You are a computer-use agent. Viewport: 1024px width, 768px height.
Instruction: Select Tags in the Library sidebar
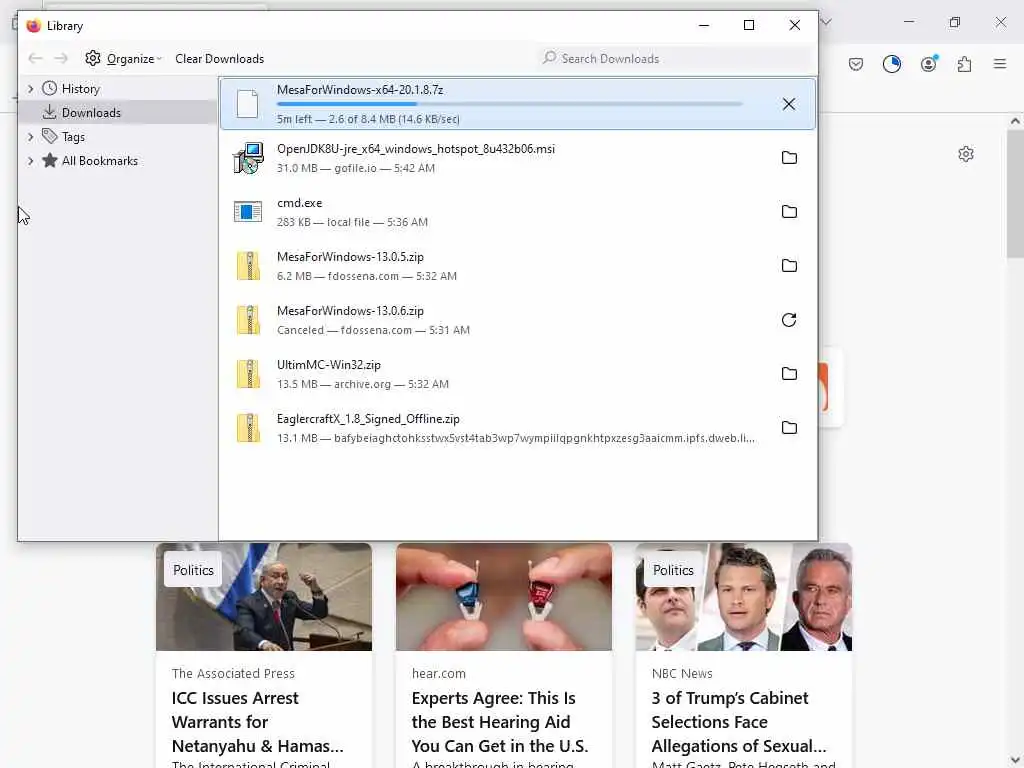coord(73,136)
